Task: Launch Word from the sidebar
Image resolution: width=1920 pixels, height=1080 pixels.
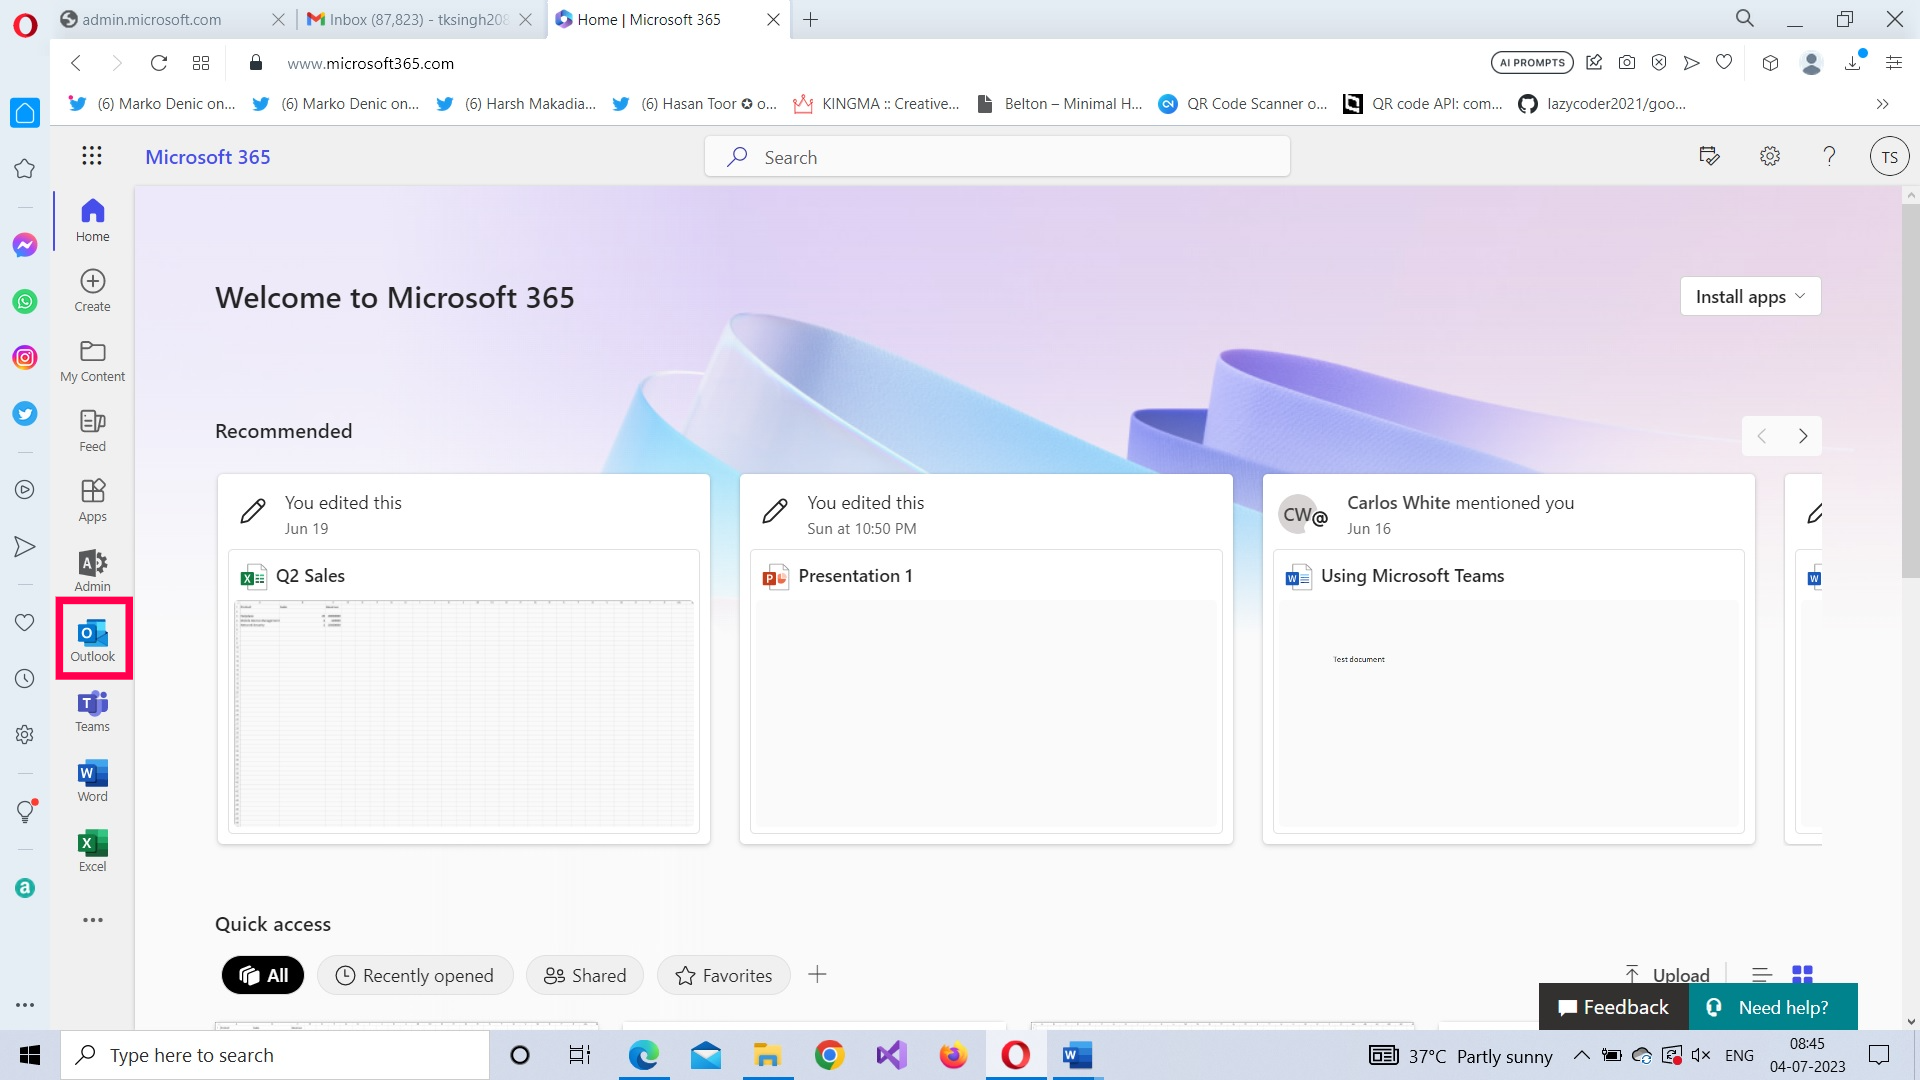Action: 92,780
